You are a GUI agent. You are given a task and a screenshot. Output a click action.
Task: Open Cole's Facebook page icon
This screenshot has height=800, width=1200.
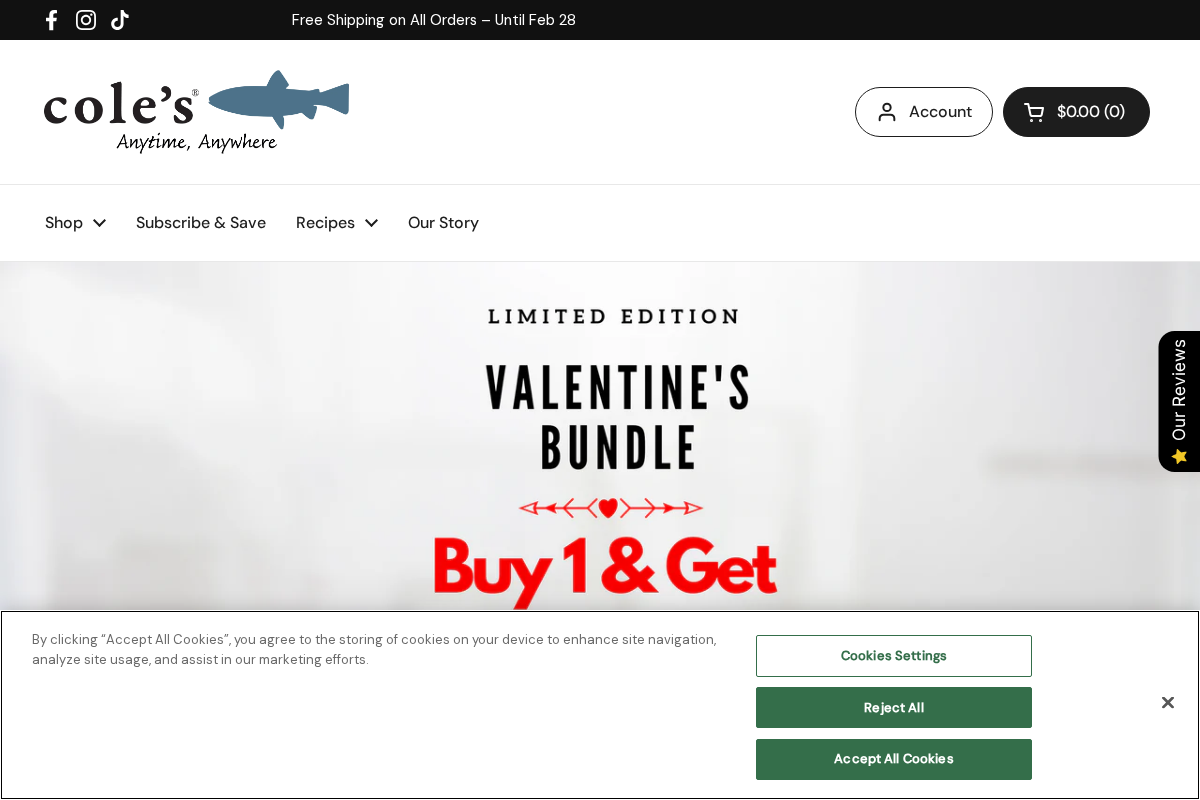click(x=51, y=19)
